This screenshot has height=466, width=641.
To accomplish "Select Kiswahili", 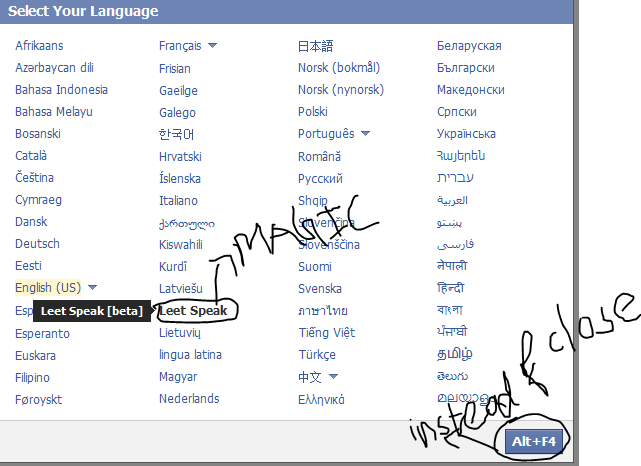I will [x=181, y=244].
